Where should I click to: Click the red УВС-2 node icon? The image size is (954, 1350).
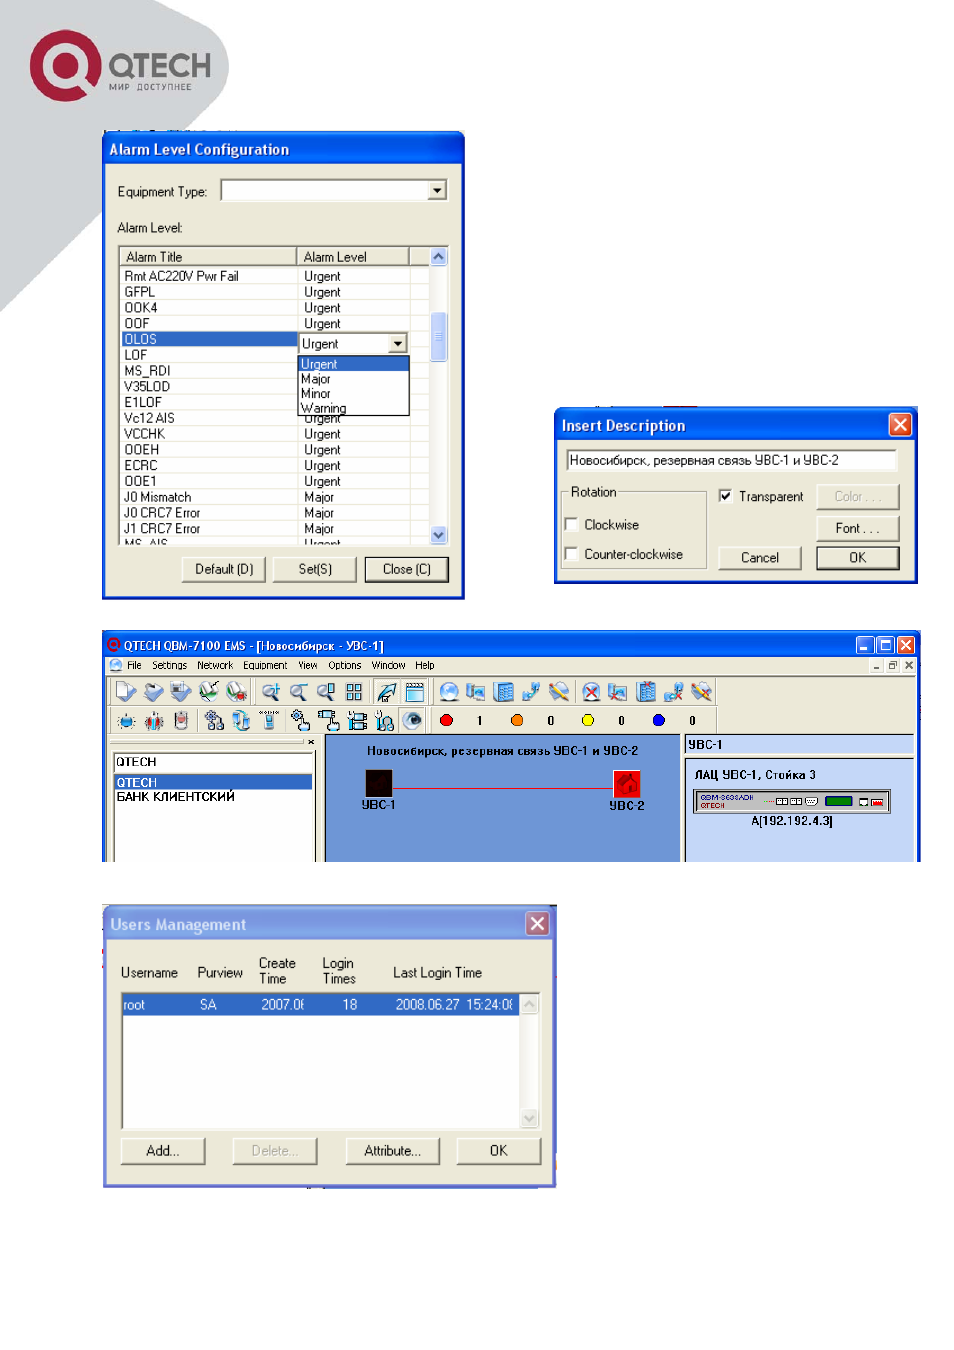(627, 783)
